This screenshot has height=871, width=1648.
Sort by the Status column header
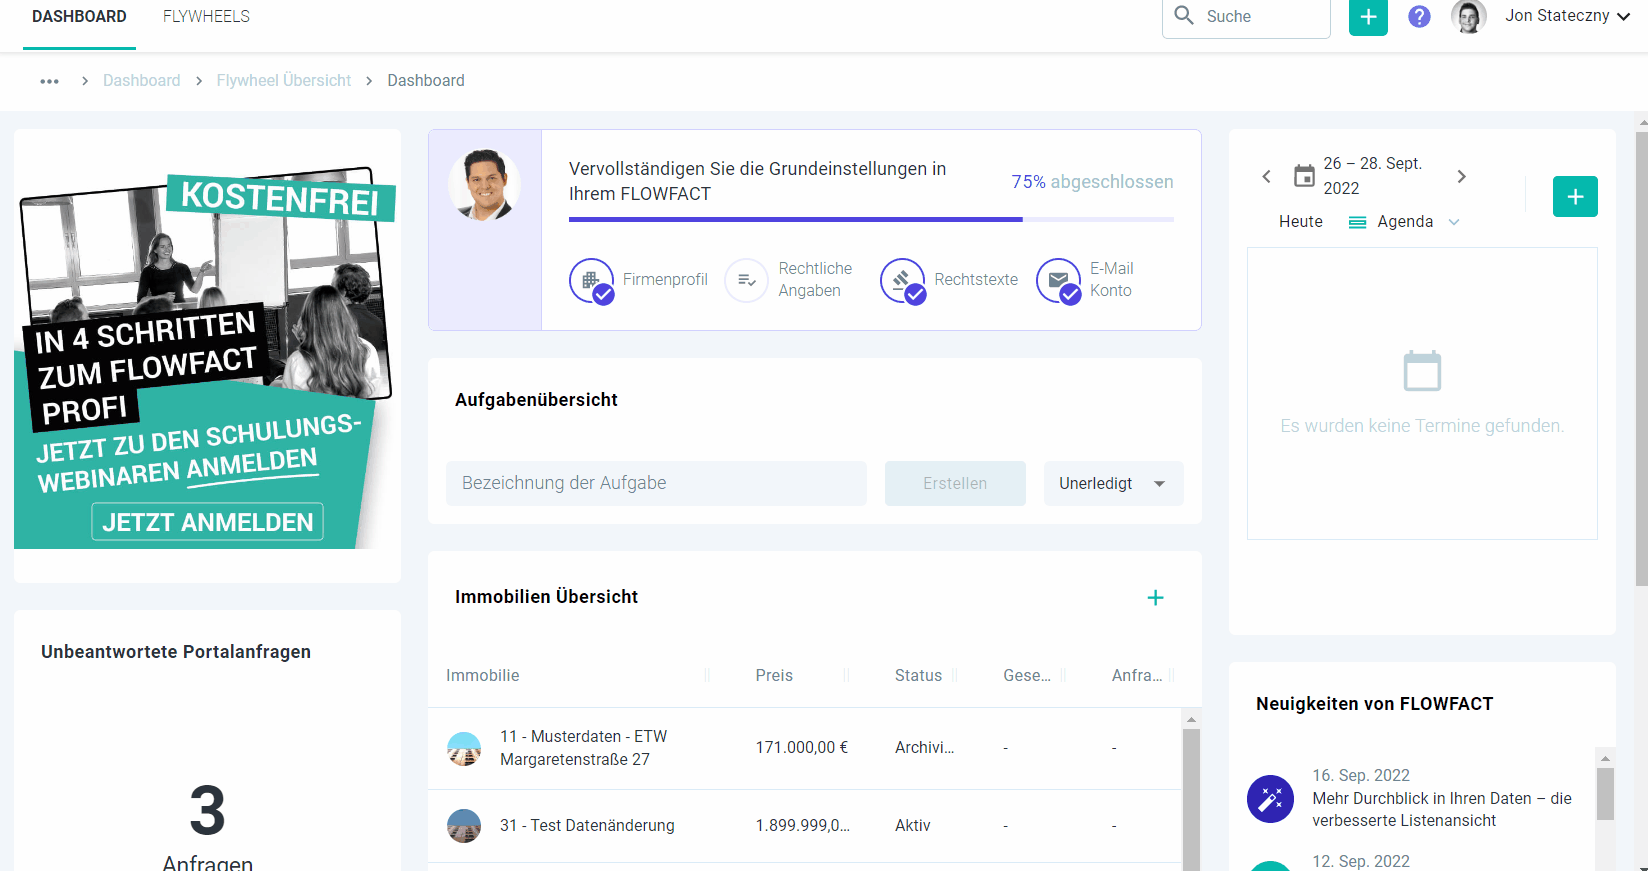(918, 676)
